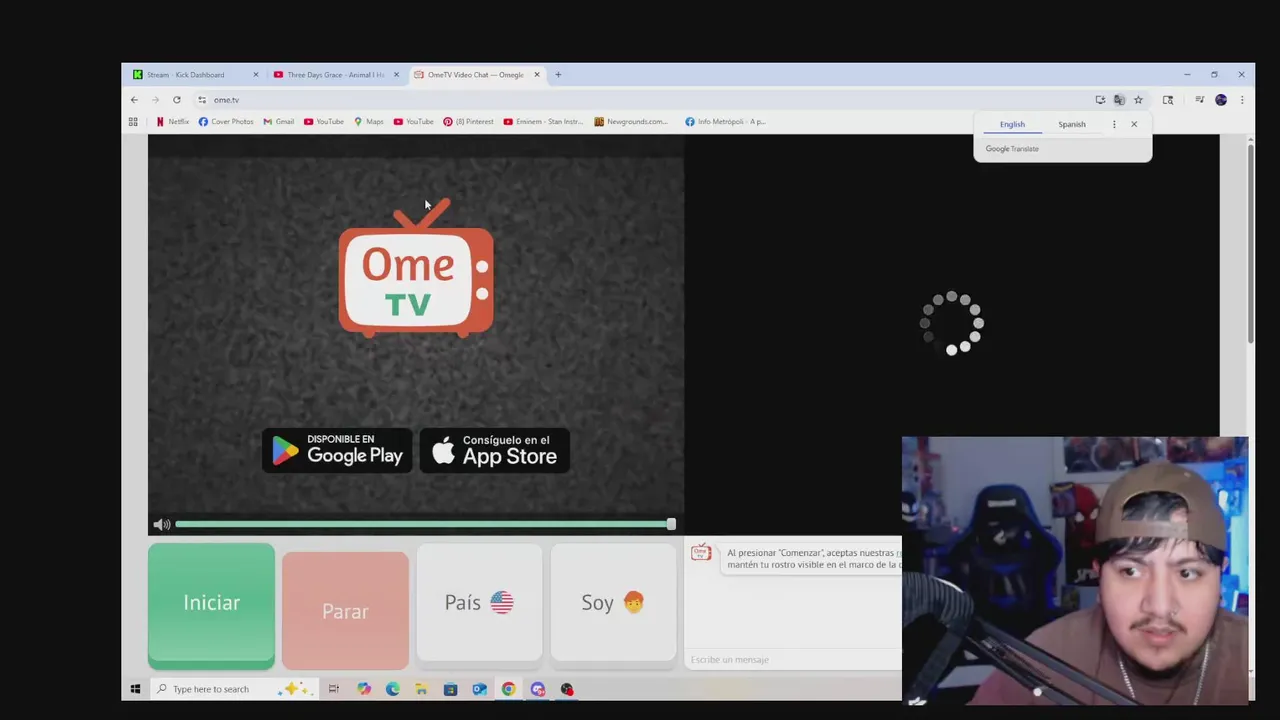Close the Three Days Grace tab
1280x720 pixels.
(396, 75)
